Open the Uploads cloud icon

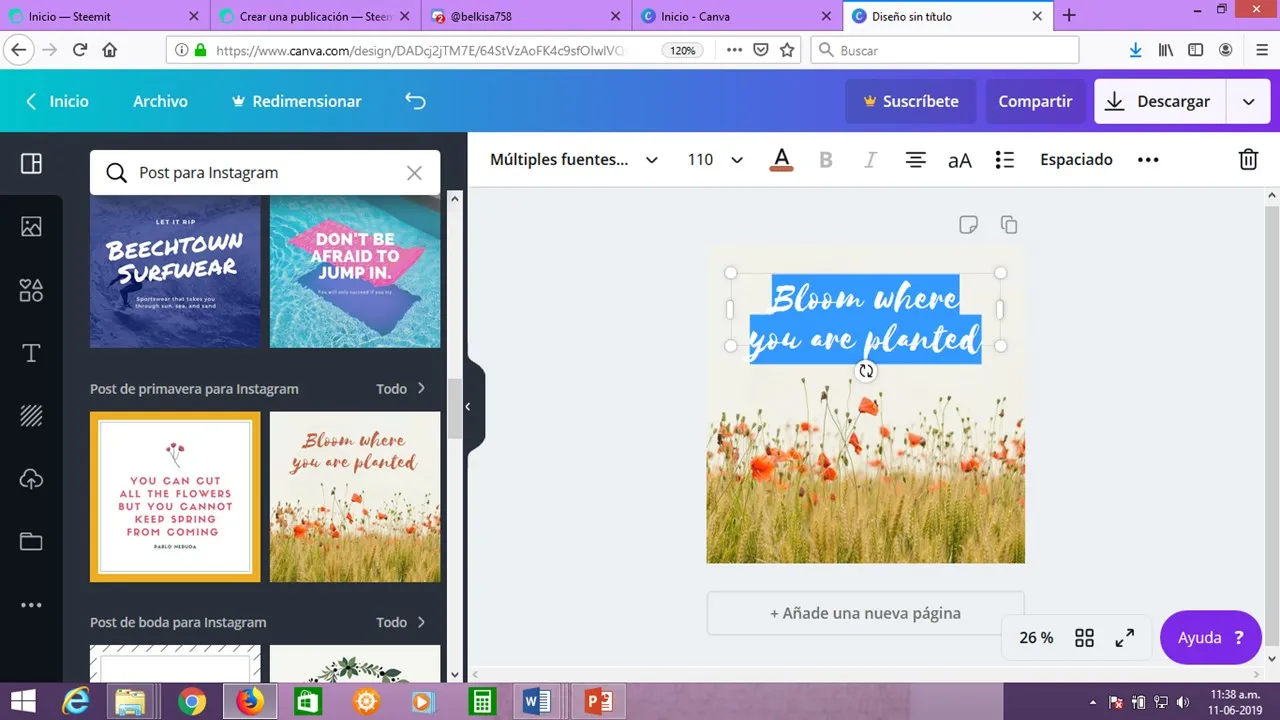tap(31, 479)
